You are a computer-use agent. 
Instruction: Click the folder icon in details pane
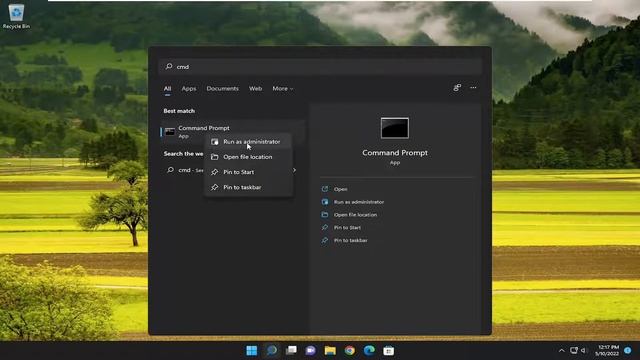point(325,215)
